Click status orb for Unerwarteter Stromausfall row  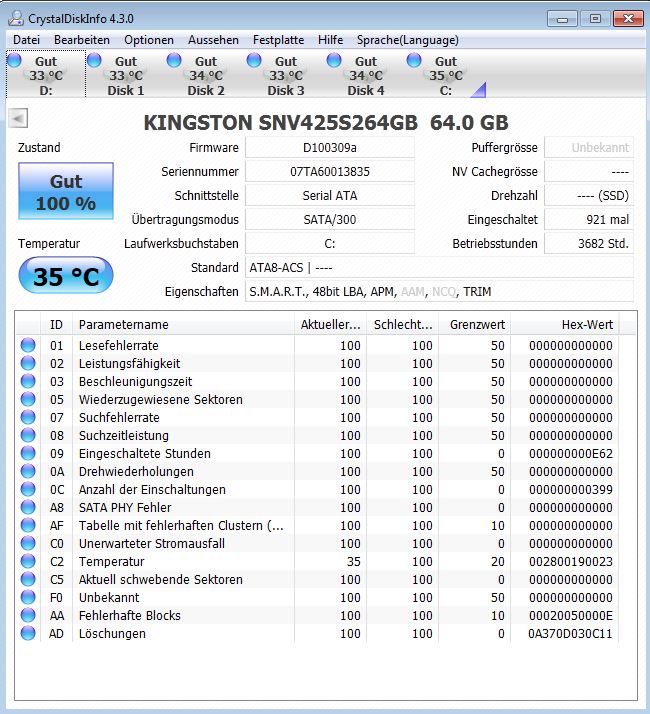point(28,543)
